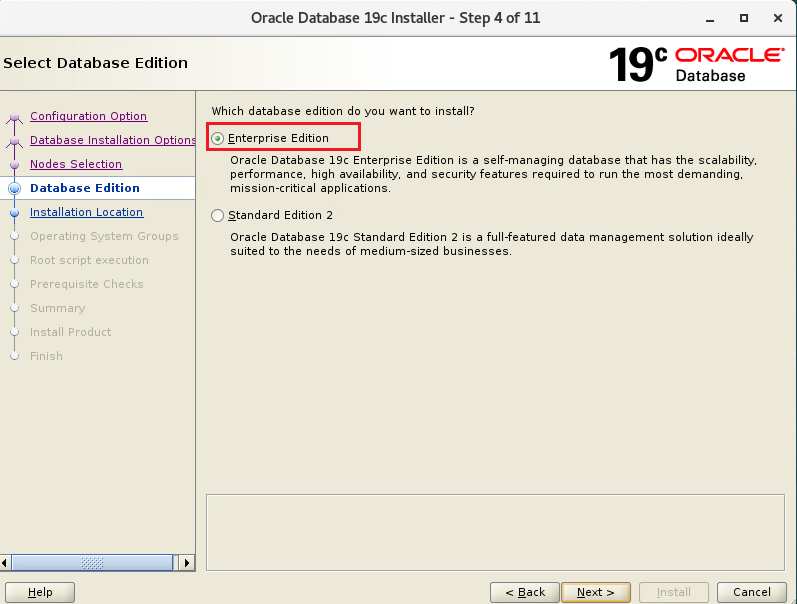
Task: Jump to Database Installation Options step
Action: pyautogui.click(x=112, y=140)
